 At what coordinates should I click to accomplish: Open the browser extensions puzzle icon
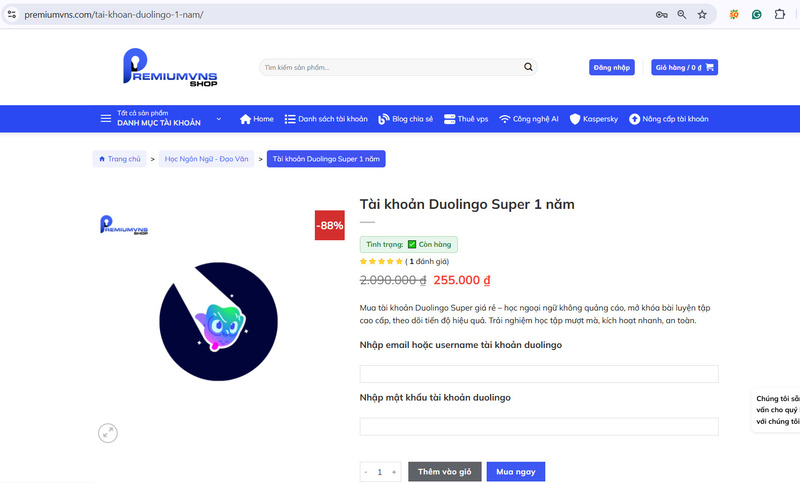[x=780, y=14]
